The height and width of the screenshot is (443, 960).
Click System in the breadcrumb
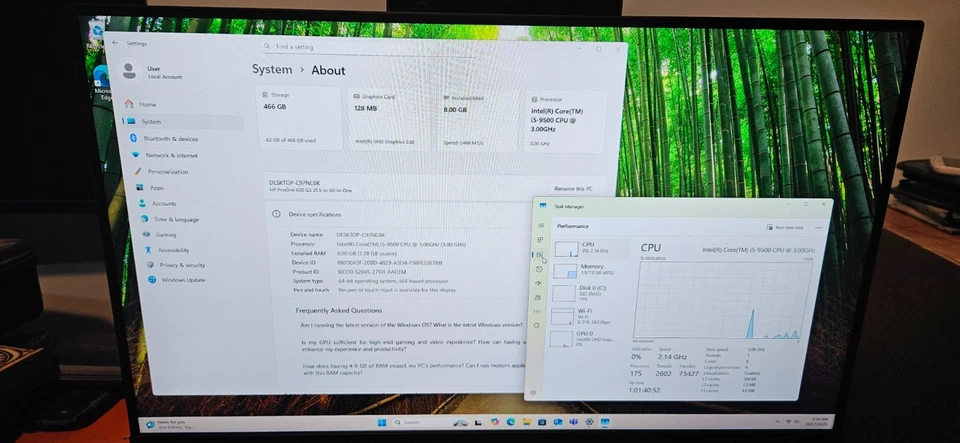pyautogui.click(x=272, y=69)
